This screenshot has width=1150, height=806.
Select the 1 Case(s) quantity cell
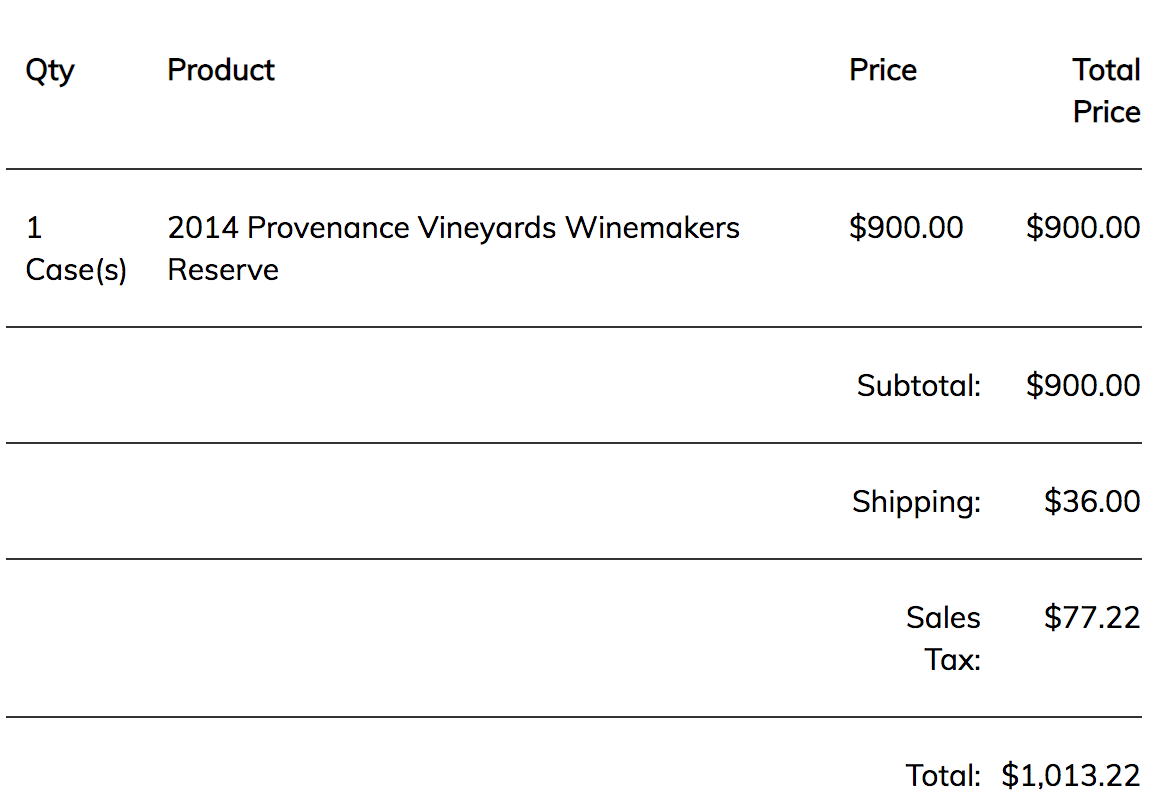click(x=76, y=249)
